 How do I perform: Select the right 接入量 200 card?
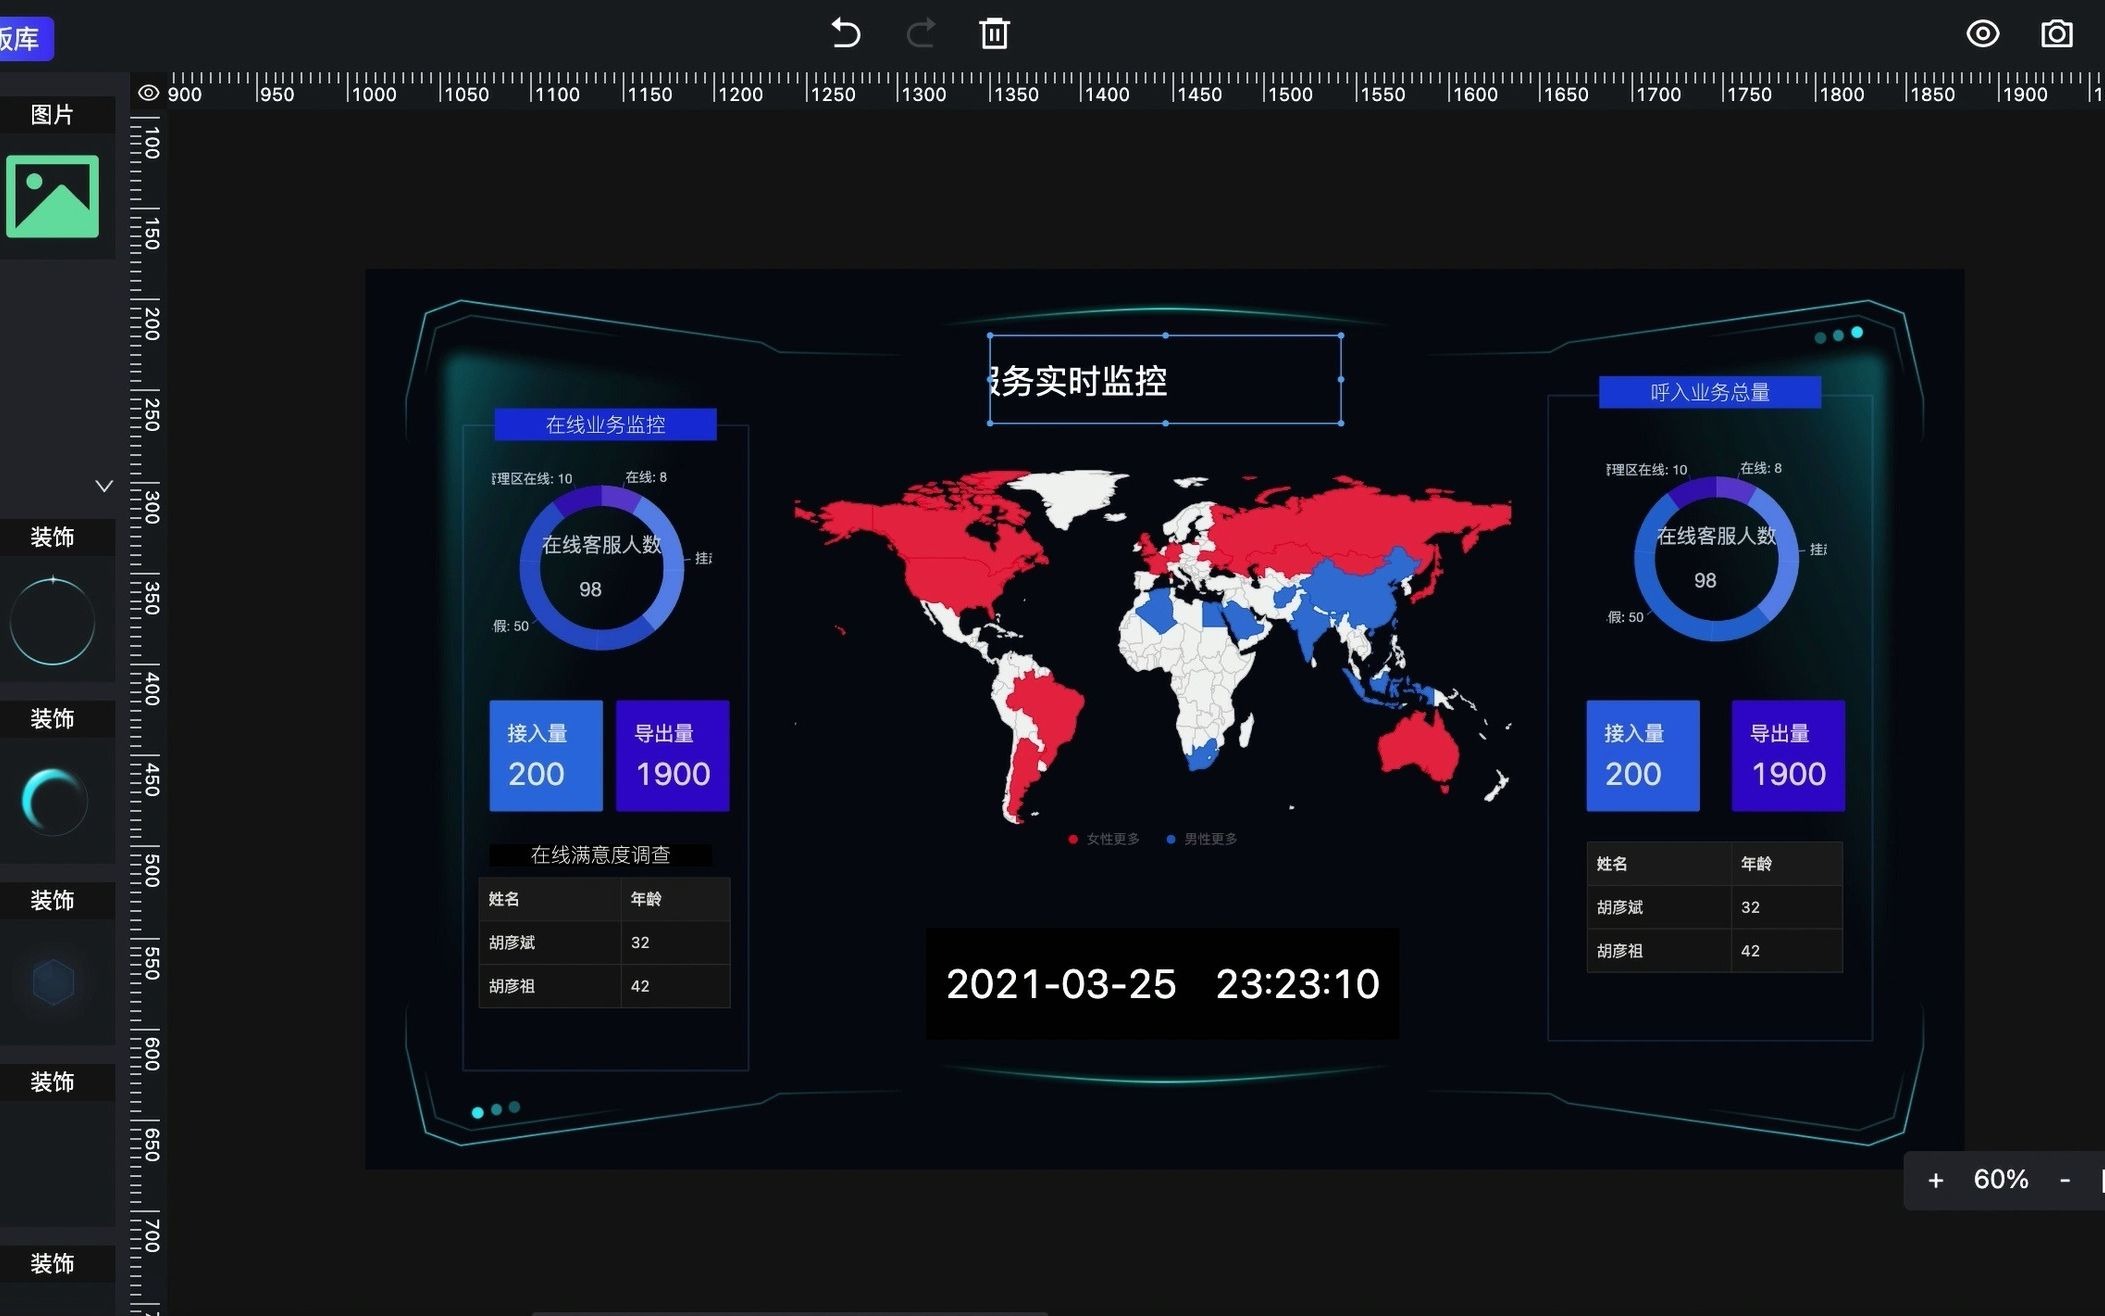(x=1642, y=755)
